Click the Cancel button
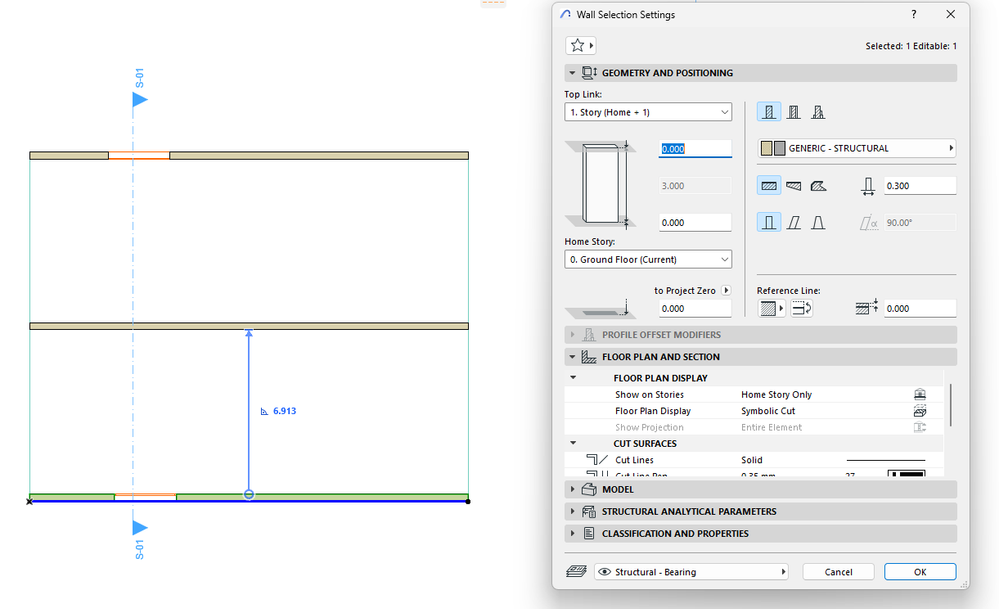Viewport: 999px width, 609px height. [x=838, y=571]
